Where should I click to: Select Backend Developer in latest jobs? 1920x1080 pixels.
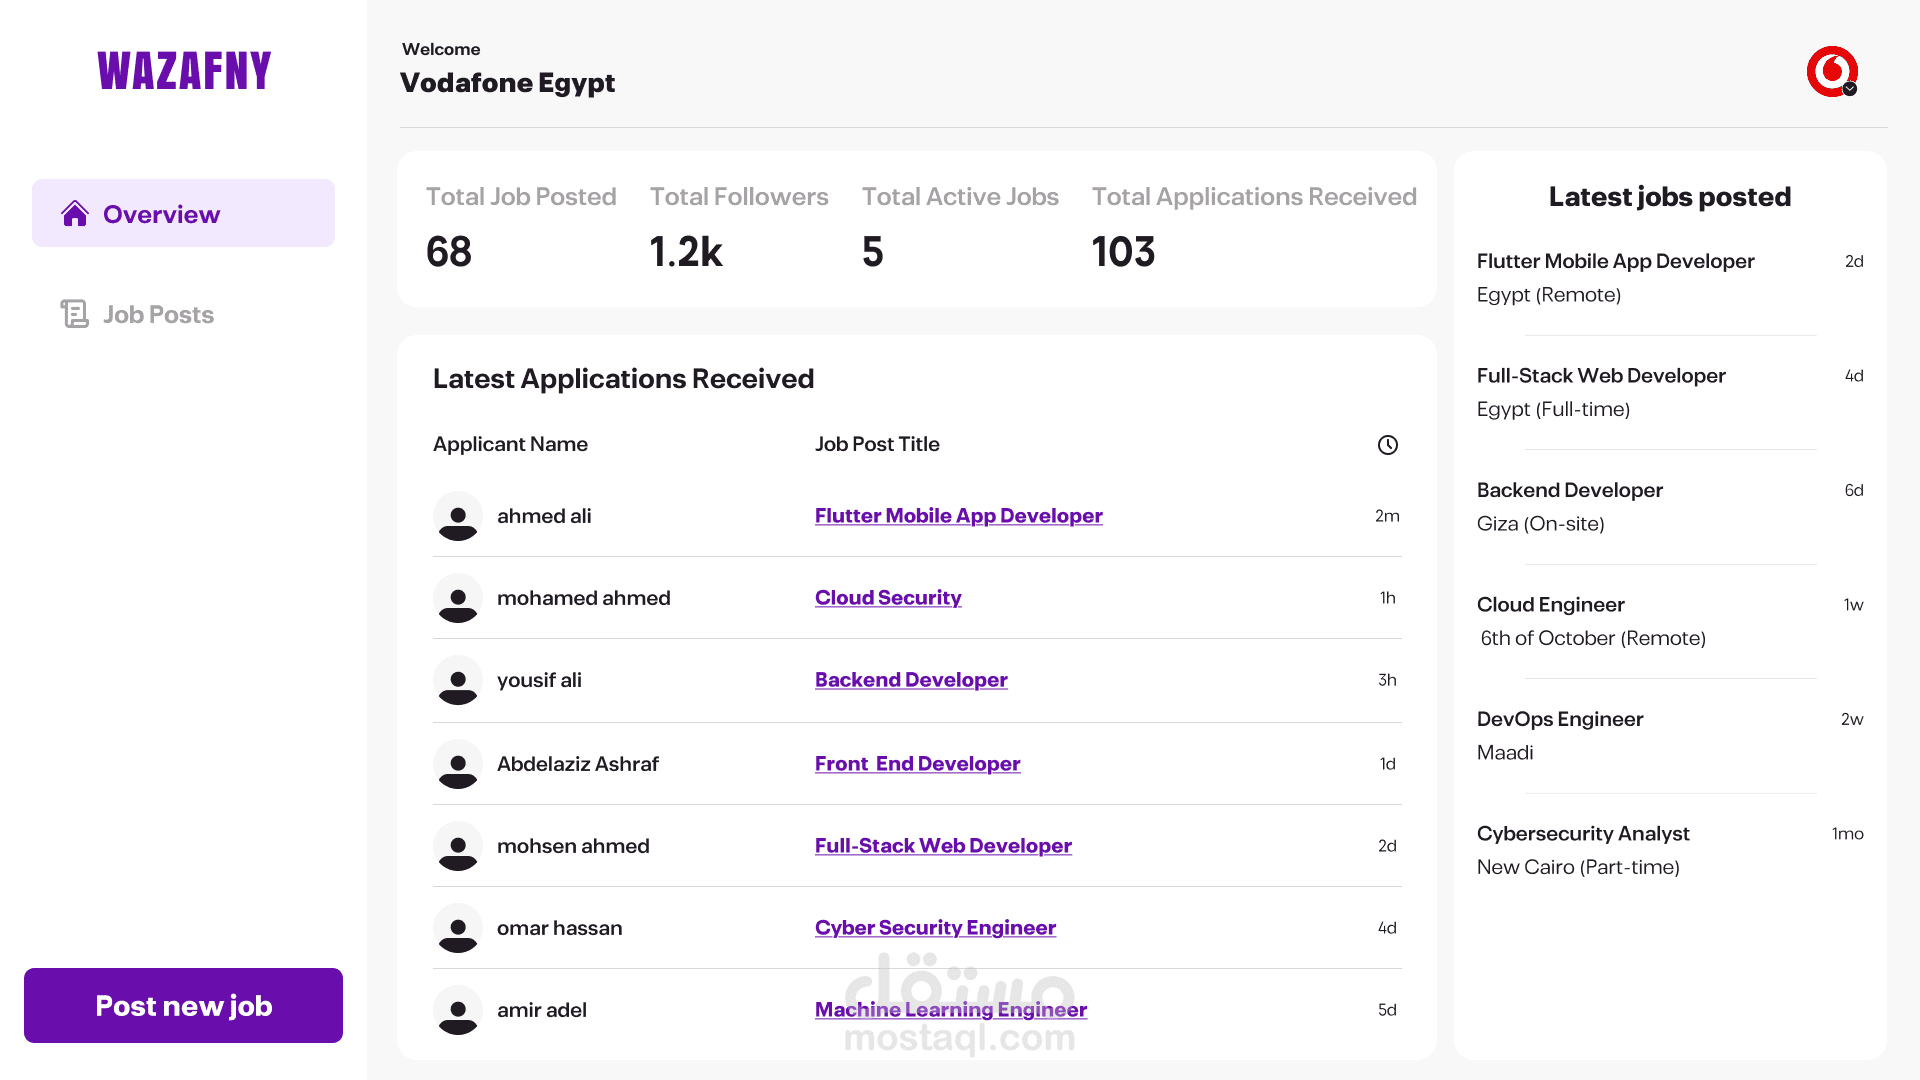pyautogui.click(x=1569, y=490)
